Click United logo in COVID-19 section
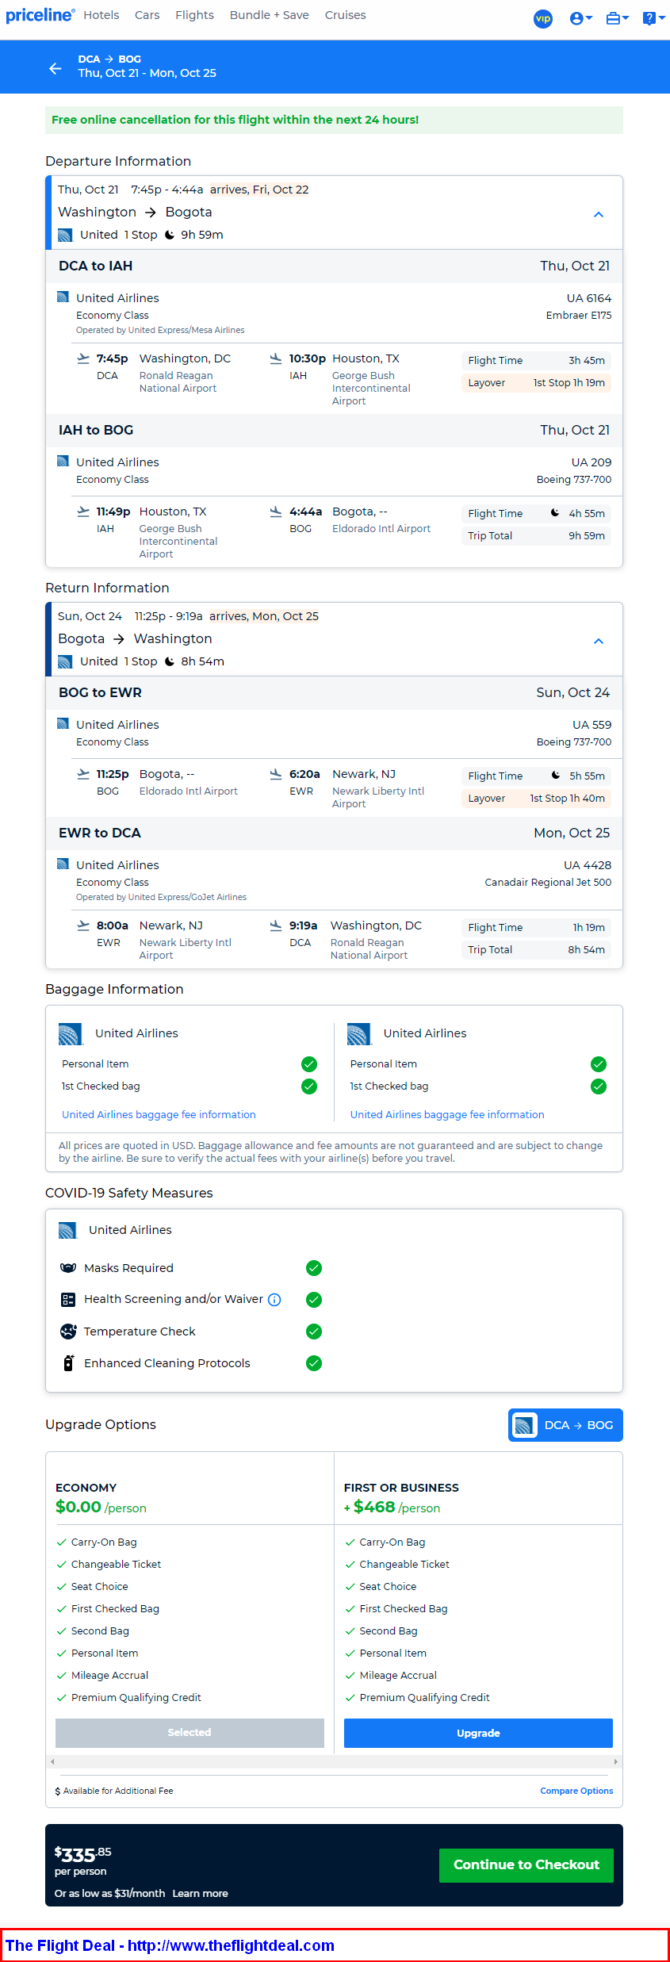The image size is (670, 1962). [x=67, y=1230]
